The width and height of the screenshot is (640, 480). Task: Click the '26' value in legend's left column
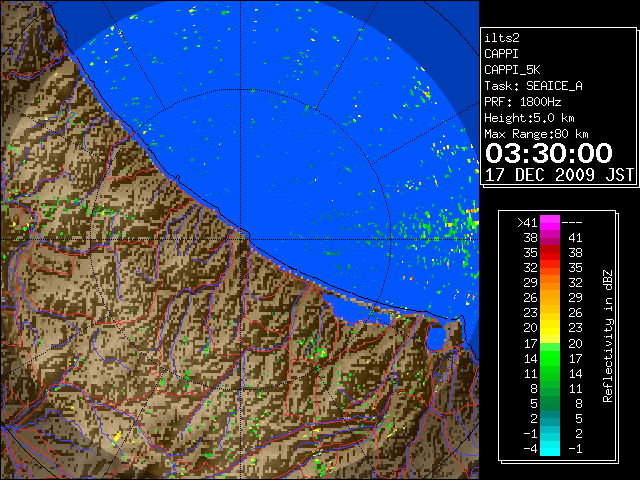(x=530, y=298)
